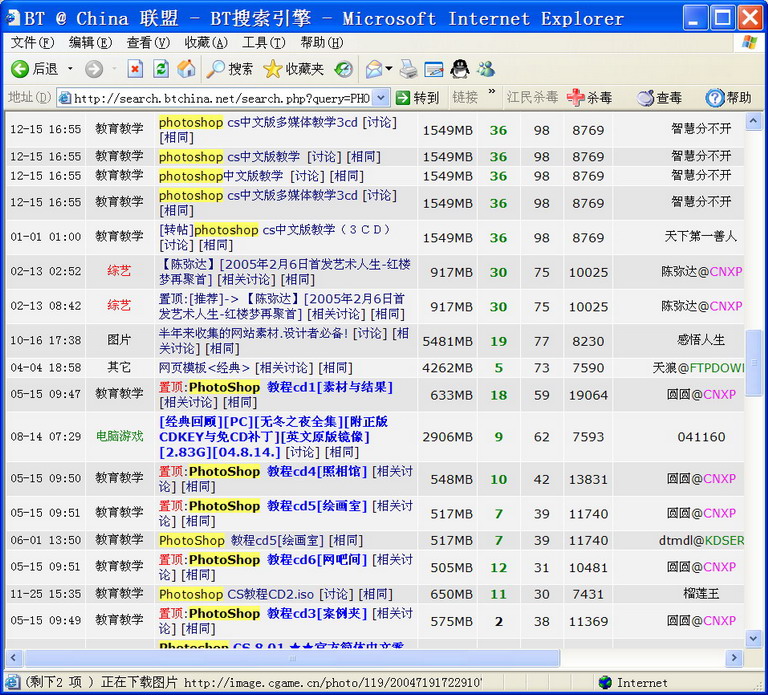Viewport: 768px width, 695px height.
Task: Open the 帮助 help question icon
Action: pyautogui.click(x=728, y=97)
